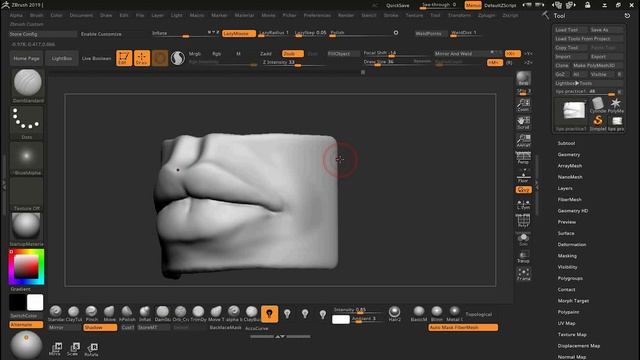The width and height of the screenshot is (640, 360).
Task: Expand the Subtool palette section
Action: (x=566, y=143)
